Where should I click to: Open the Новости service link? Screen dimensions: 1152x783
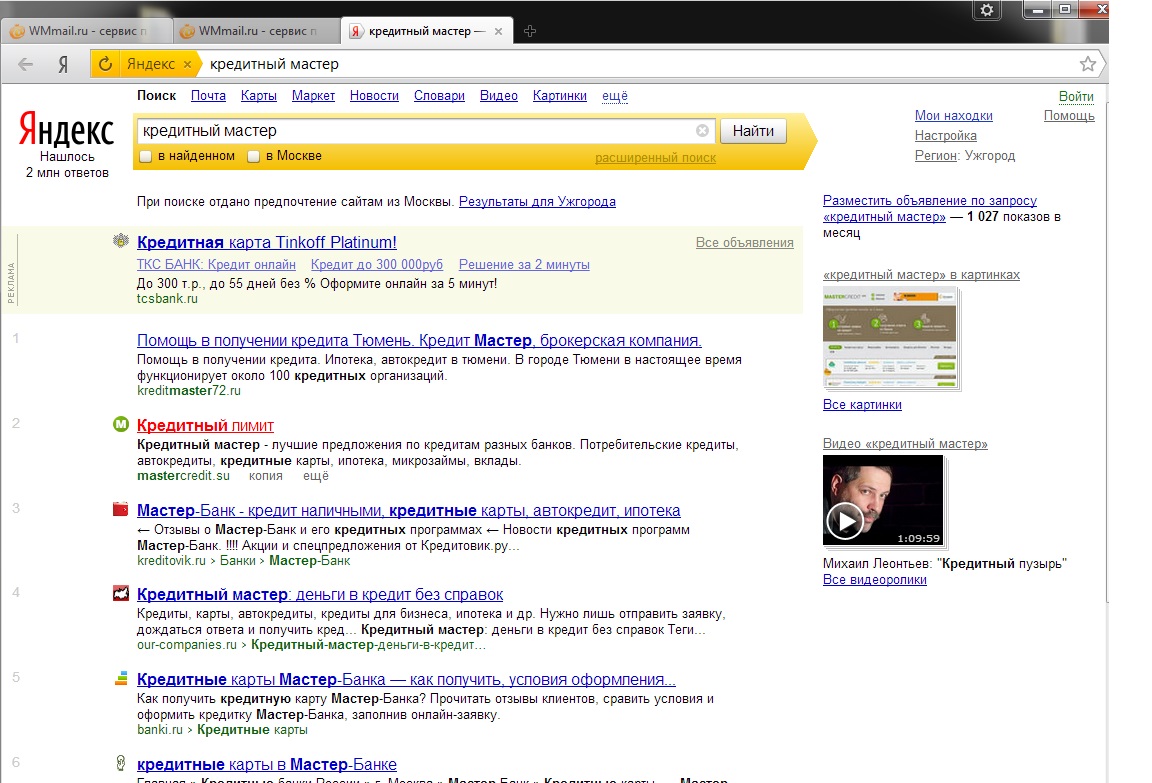(x=374, y=95)
